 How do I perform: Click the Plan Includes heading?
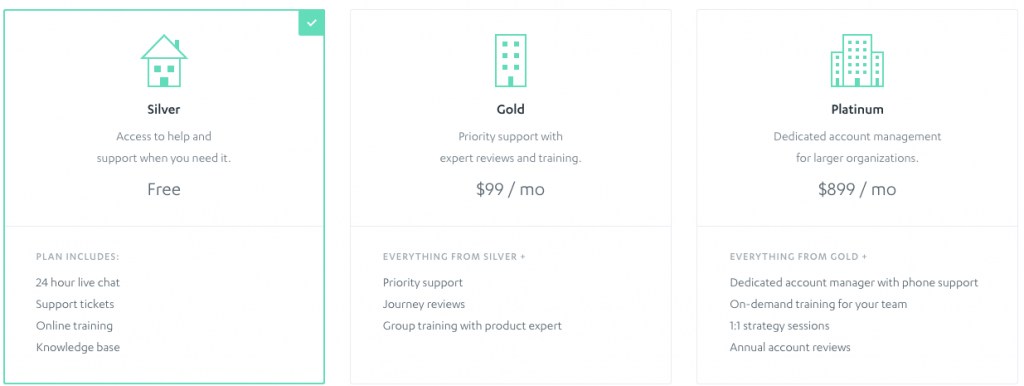pos(78,257)
